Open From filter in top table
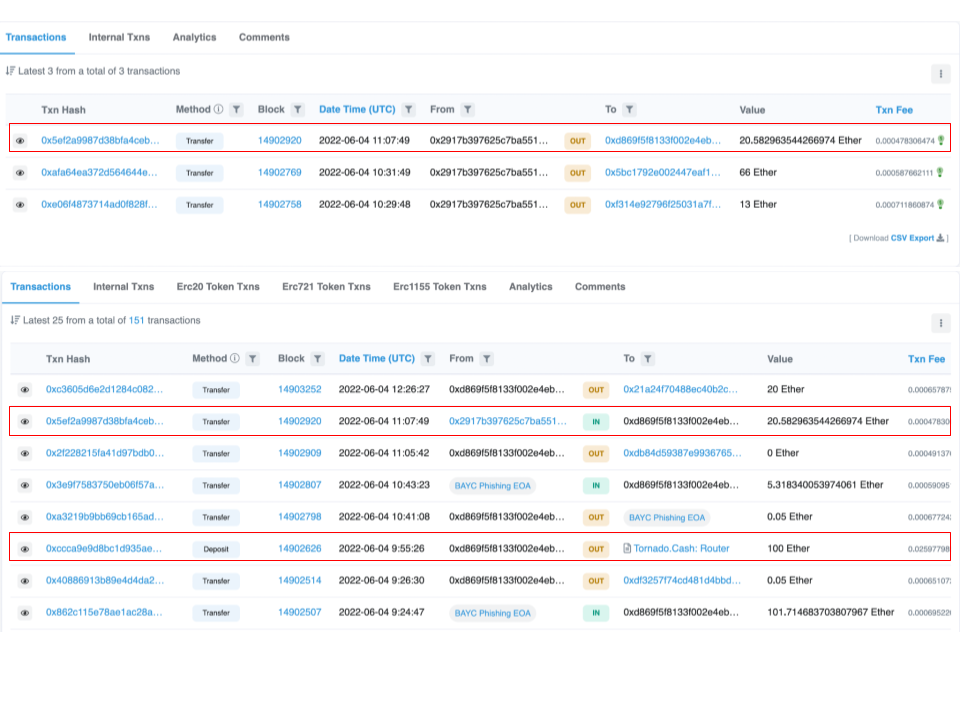This screenshot has height=720, width=960. (x=468, y=110)
